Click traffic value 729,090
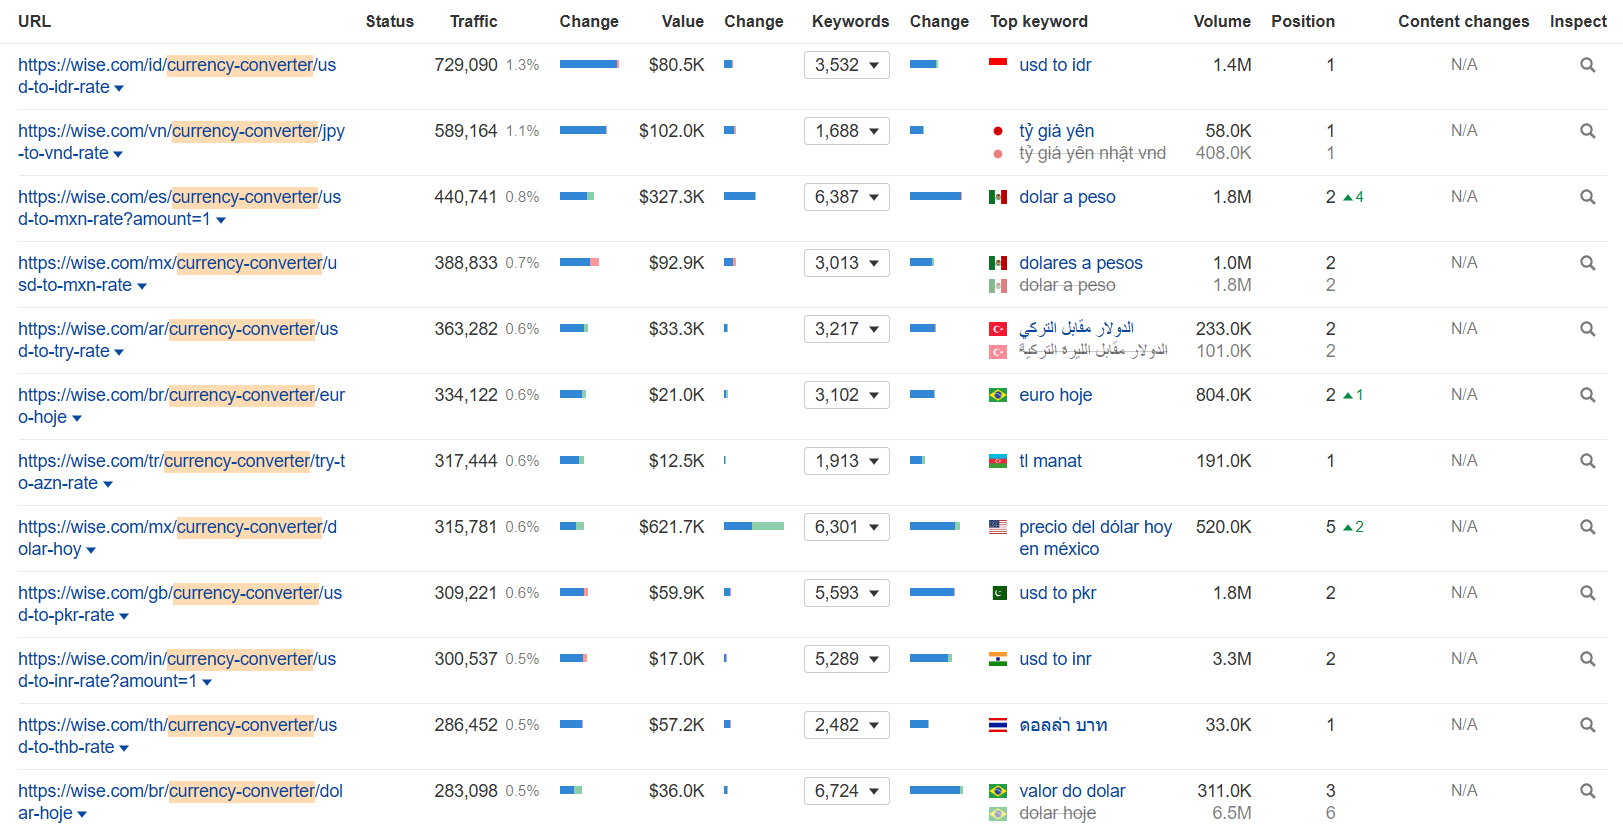 click(466, 65)
